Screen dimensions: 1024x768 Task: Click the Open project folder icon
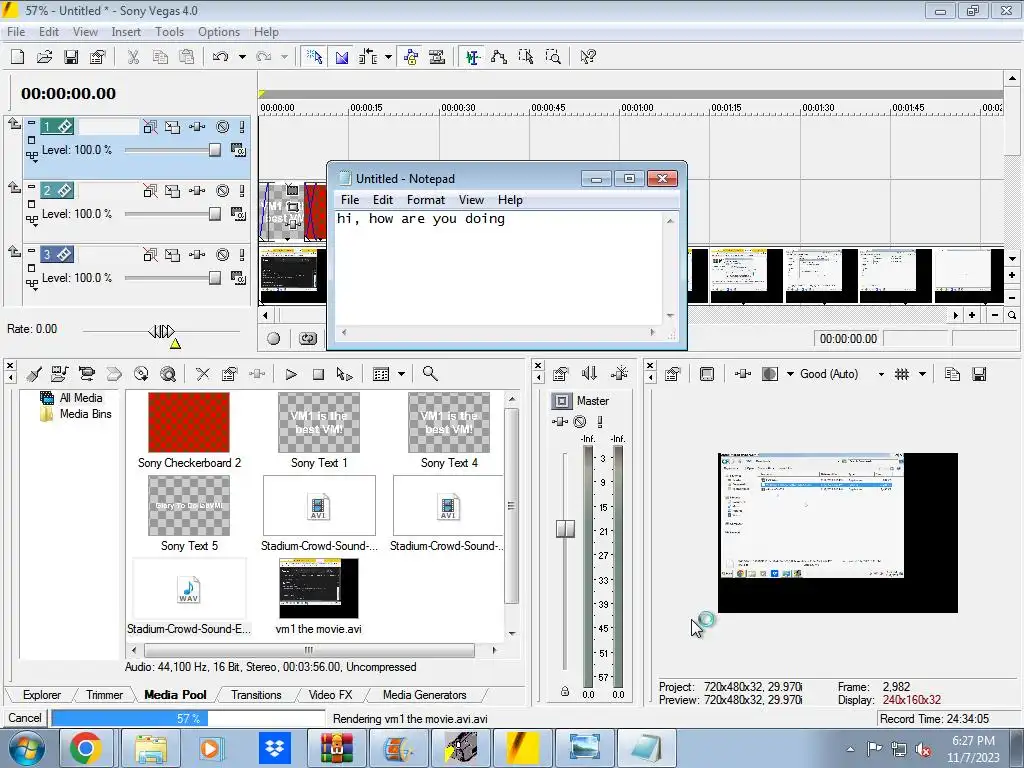click(x=44, y=57)
